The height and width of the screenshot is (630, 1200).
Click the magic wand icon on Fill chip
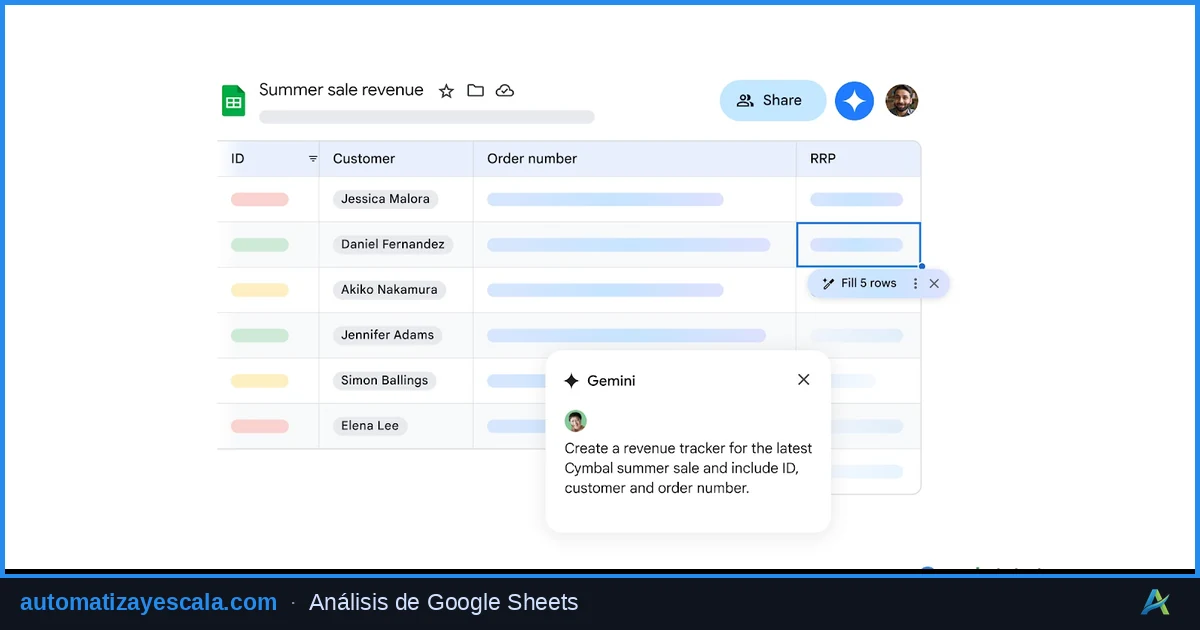831,283
